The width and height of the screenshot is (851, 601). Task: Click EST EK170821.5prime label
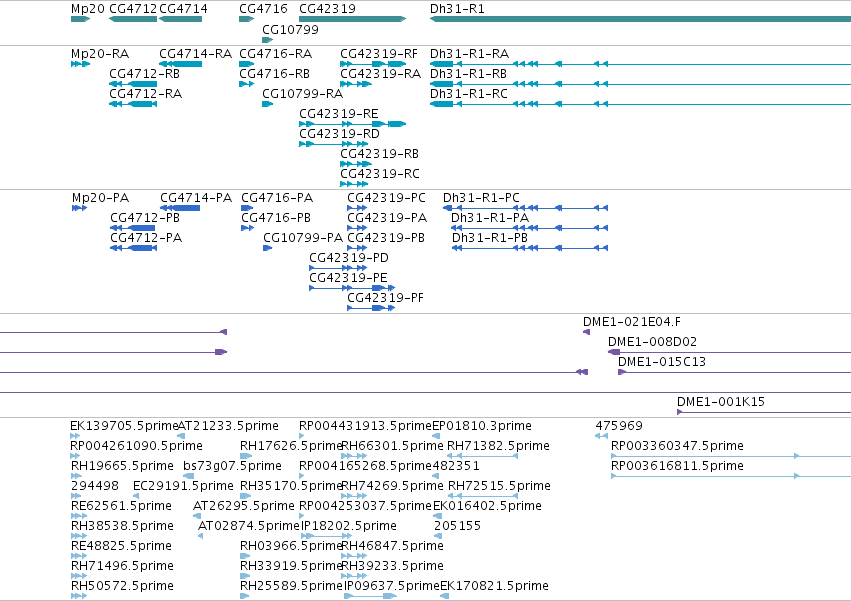point(494,586)
